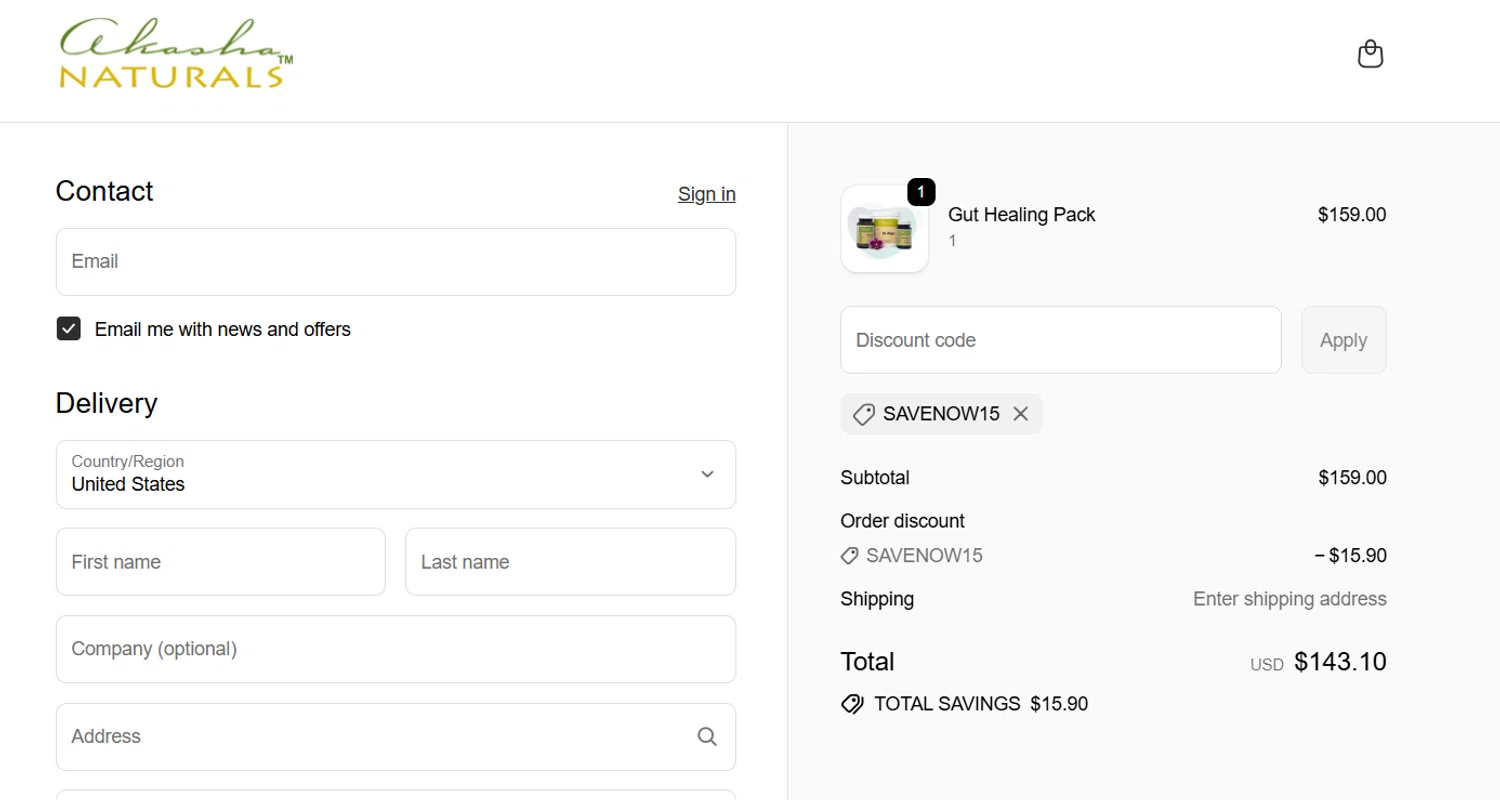Click the tag icon beside order discount SAVENOW15
This screenshot has width=1500, height=800.
tap(850, 556)
